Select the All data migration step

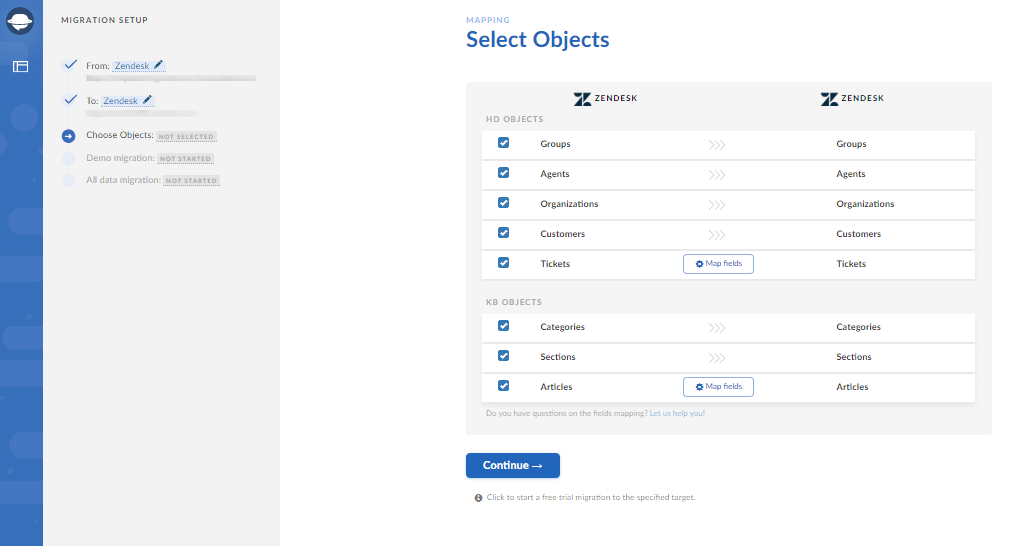coord(123,180)
